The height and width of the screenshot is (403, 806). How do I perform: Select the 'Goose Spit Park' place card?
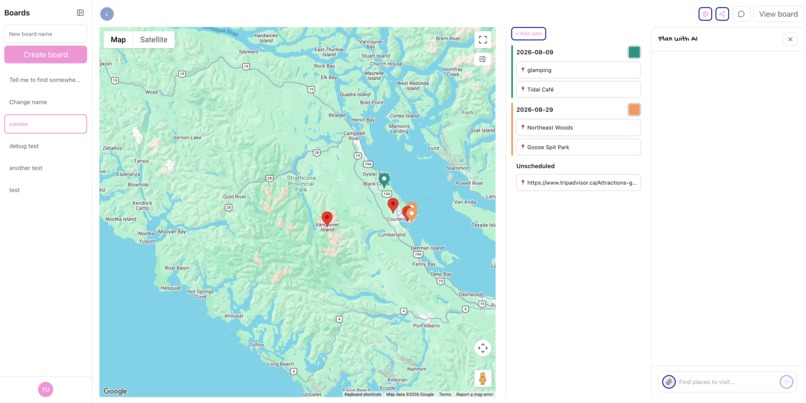(x=578, y=147)
